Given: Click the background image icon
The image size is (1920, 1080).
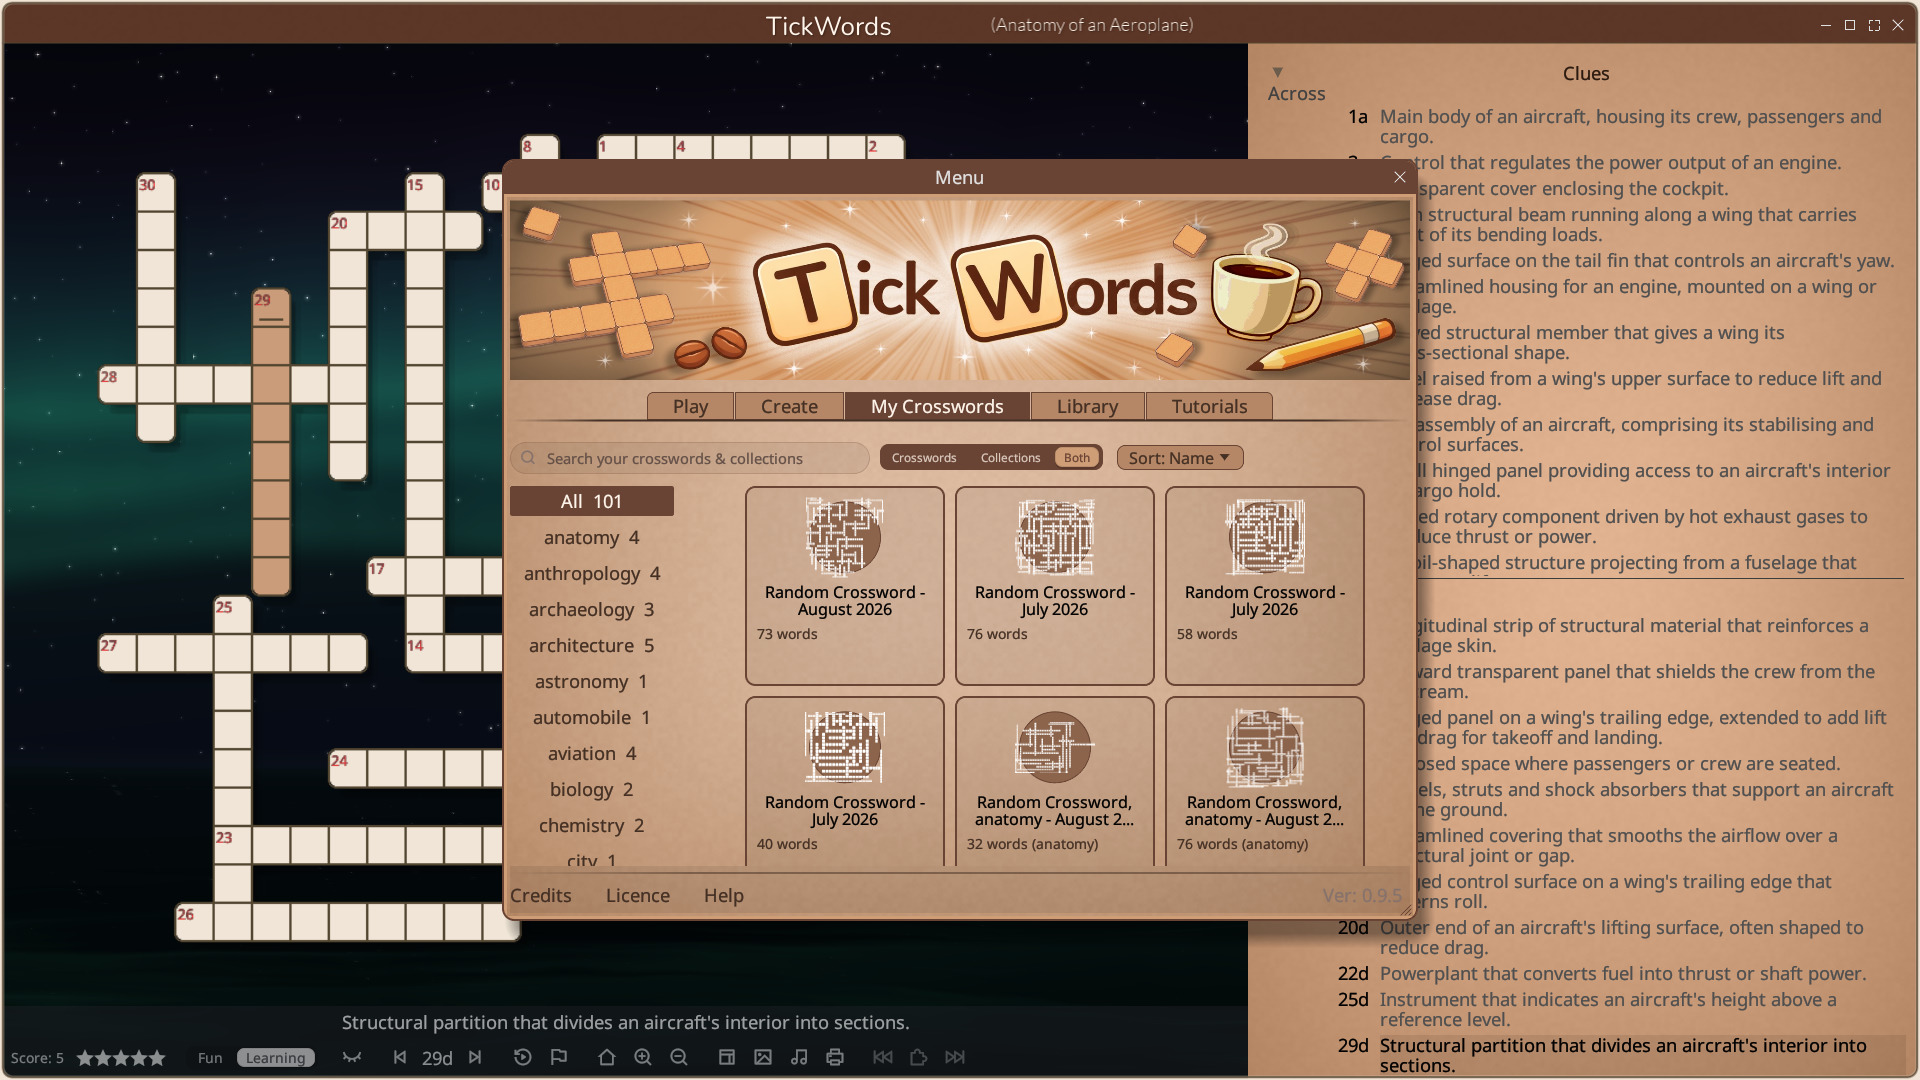Looking at the screenshot, I should tap(763, 1057).
